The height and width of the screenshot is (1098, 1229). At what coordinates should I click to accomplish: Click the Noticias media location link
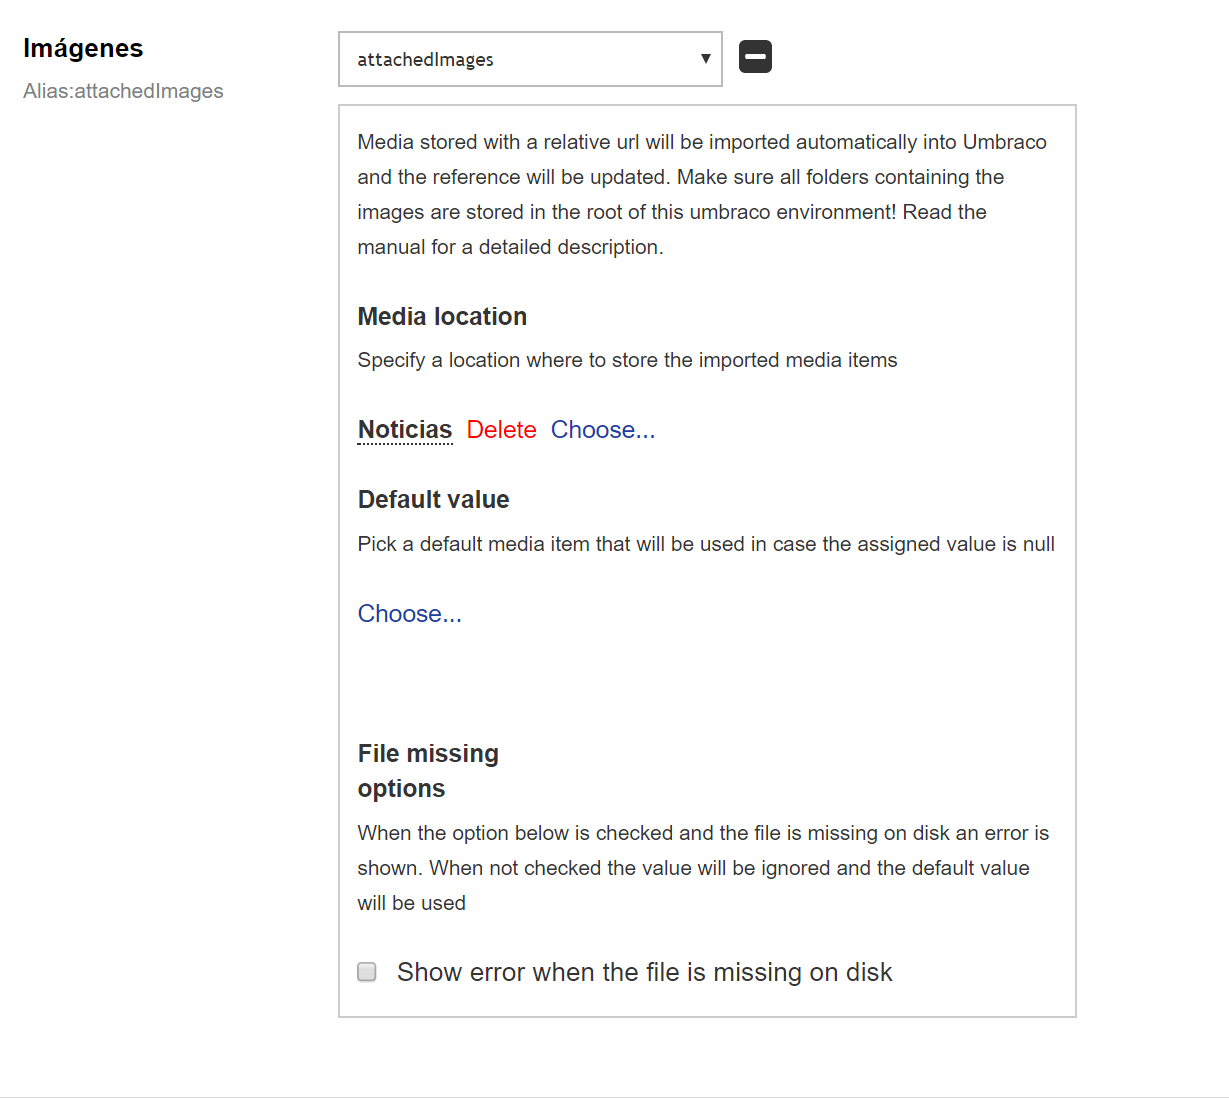point(404,429)
